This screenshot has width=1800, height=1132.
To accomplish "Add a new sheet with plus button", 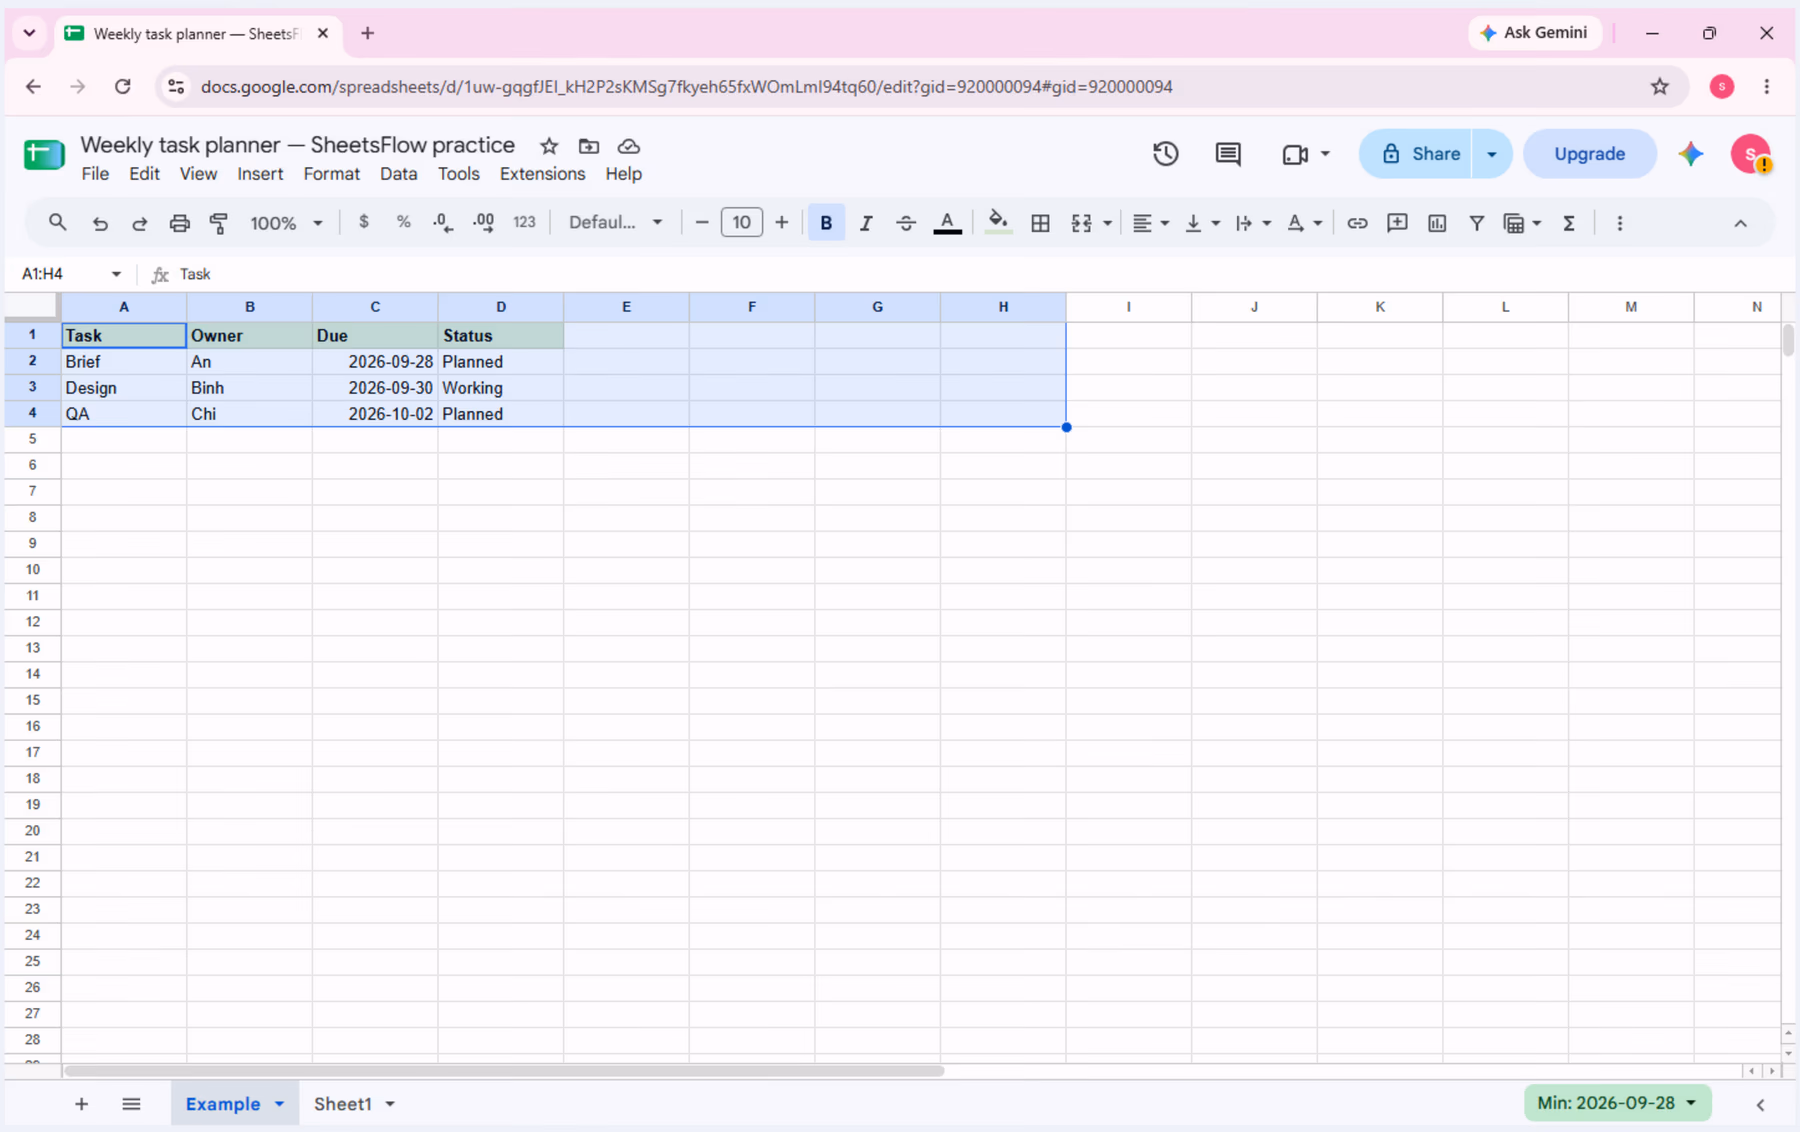I will [81, 1104].
